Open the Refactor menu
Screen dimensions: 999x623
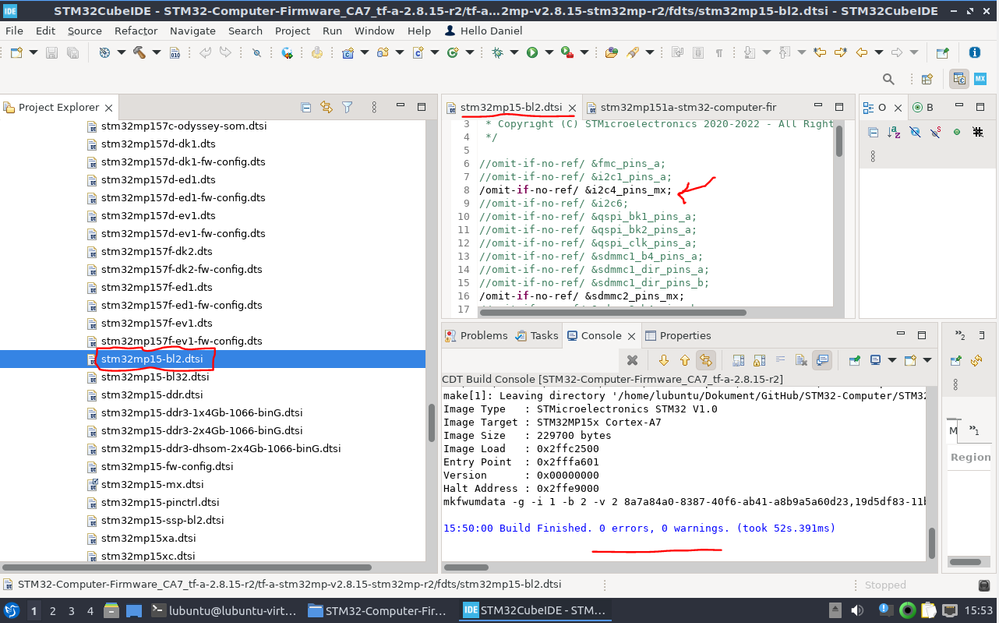pos(136,31)
